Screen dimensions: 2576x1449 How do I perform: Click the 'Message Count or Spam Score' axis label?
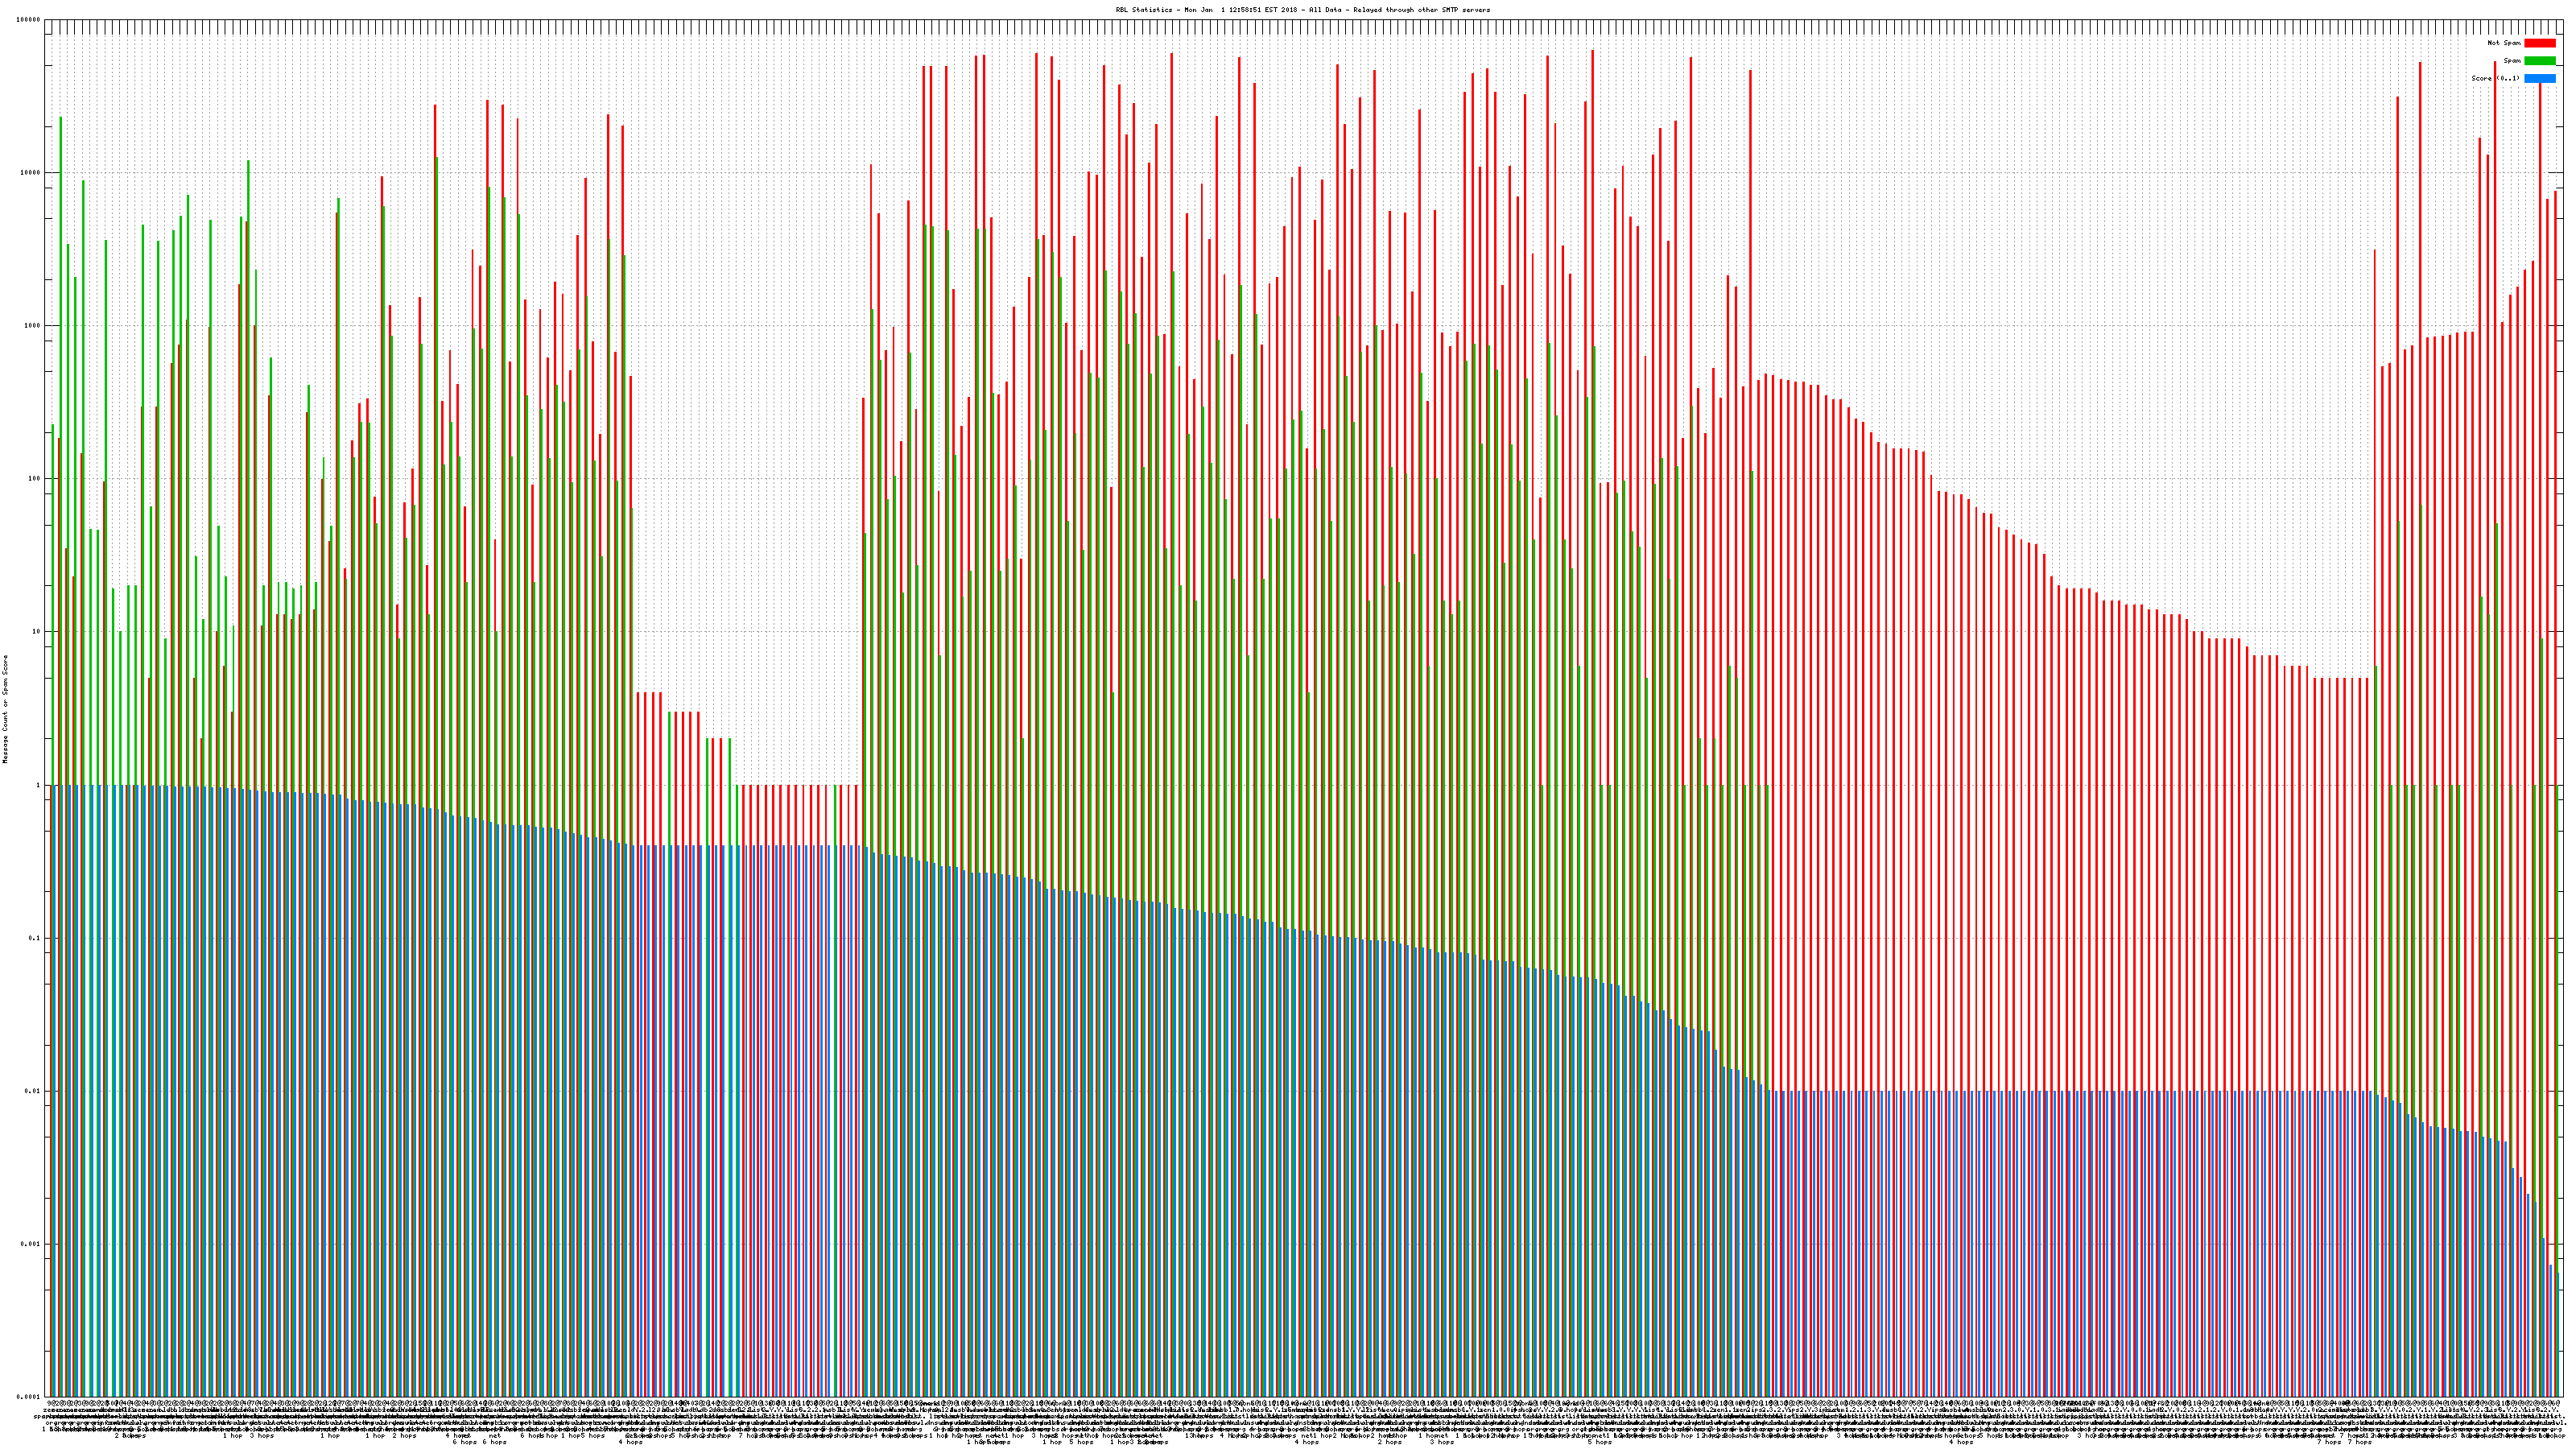[x=5, y=709]
